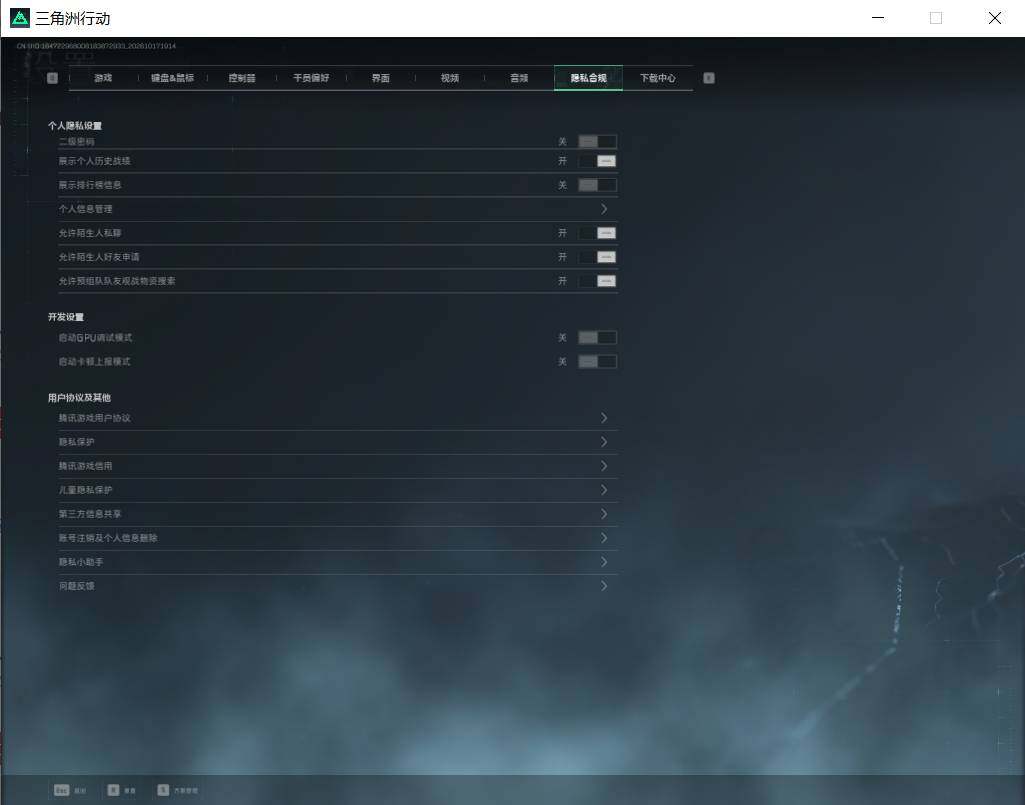
Task: Turn on the 启动卡顿上报模式 switch
Action: pos(597,362)
